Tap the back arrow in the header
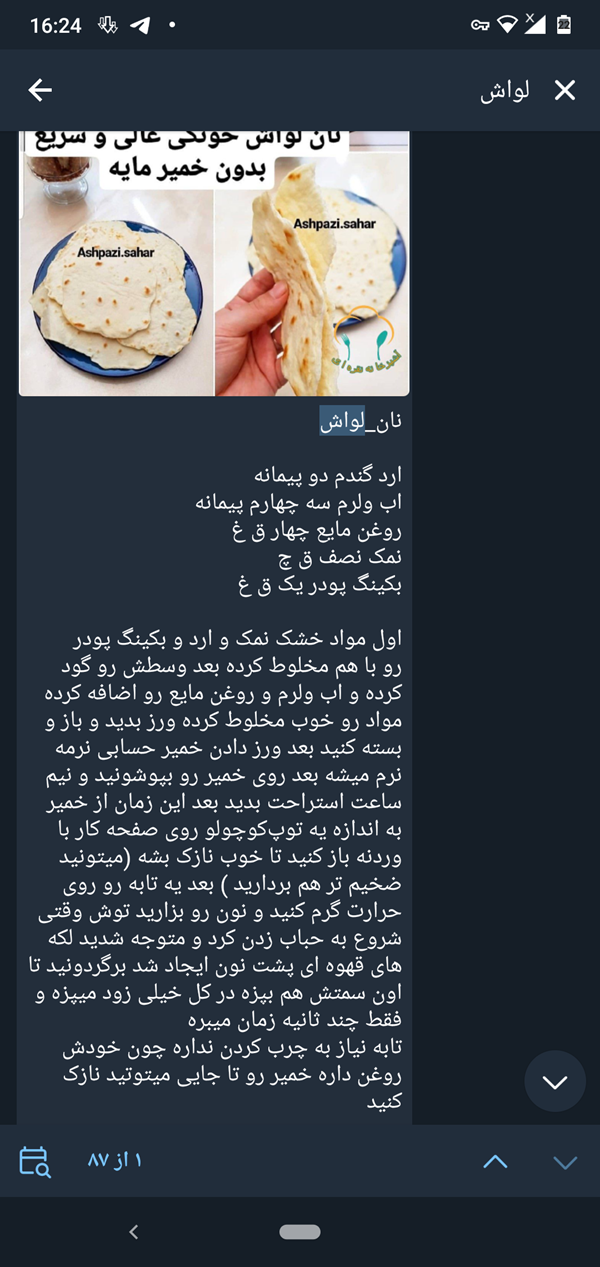The height and width of the screenshot is (1267, 600). pos(40,91)
